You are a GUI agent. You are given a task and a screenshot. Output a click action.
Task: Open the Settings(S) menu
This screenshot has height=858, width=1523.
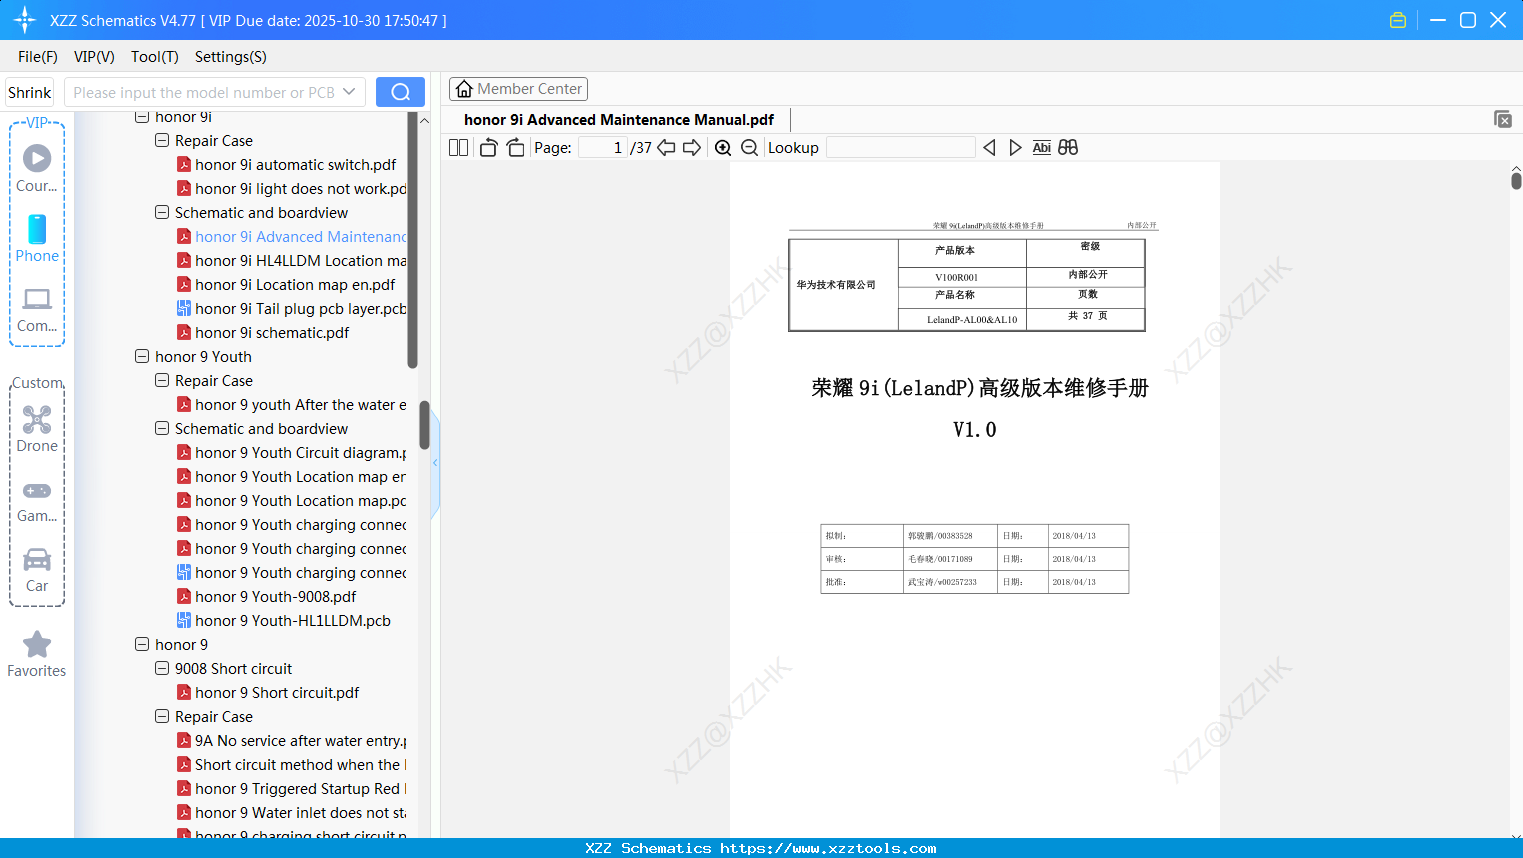tap(231, 57)
